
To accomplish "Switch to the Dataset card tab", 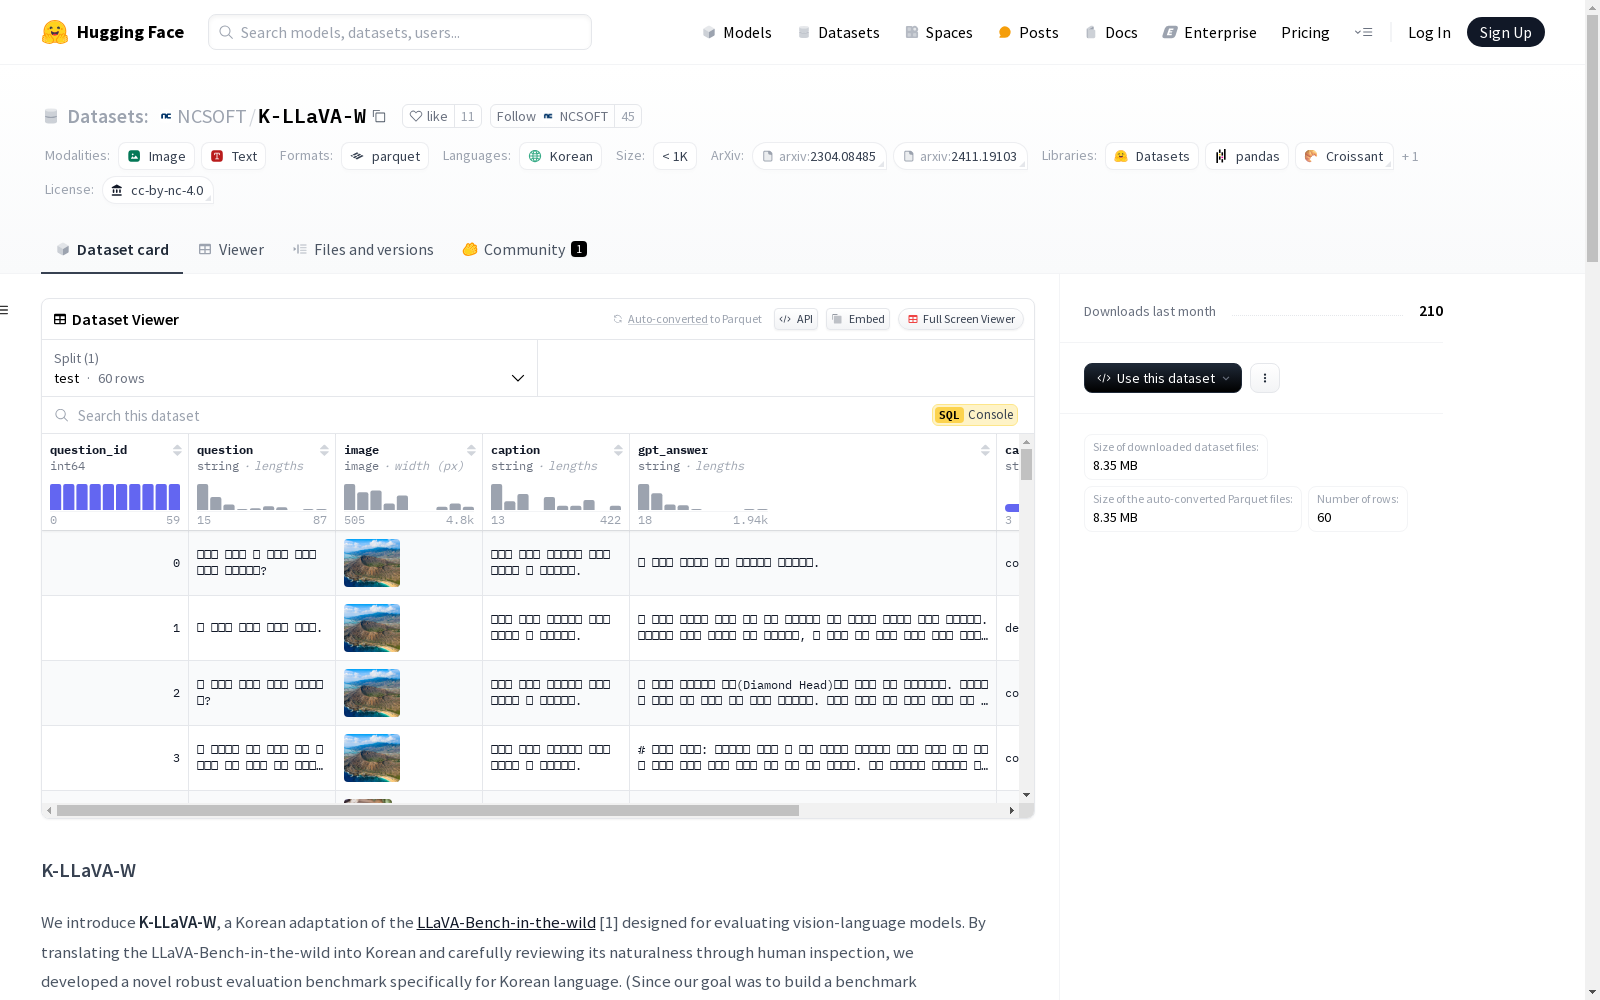I will (112, 250).
